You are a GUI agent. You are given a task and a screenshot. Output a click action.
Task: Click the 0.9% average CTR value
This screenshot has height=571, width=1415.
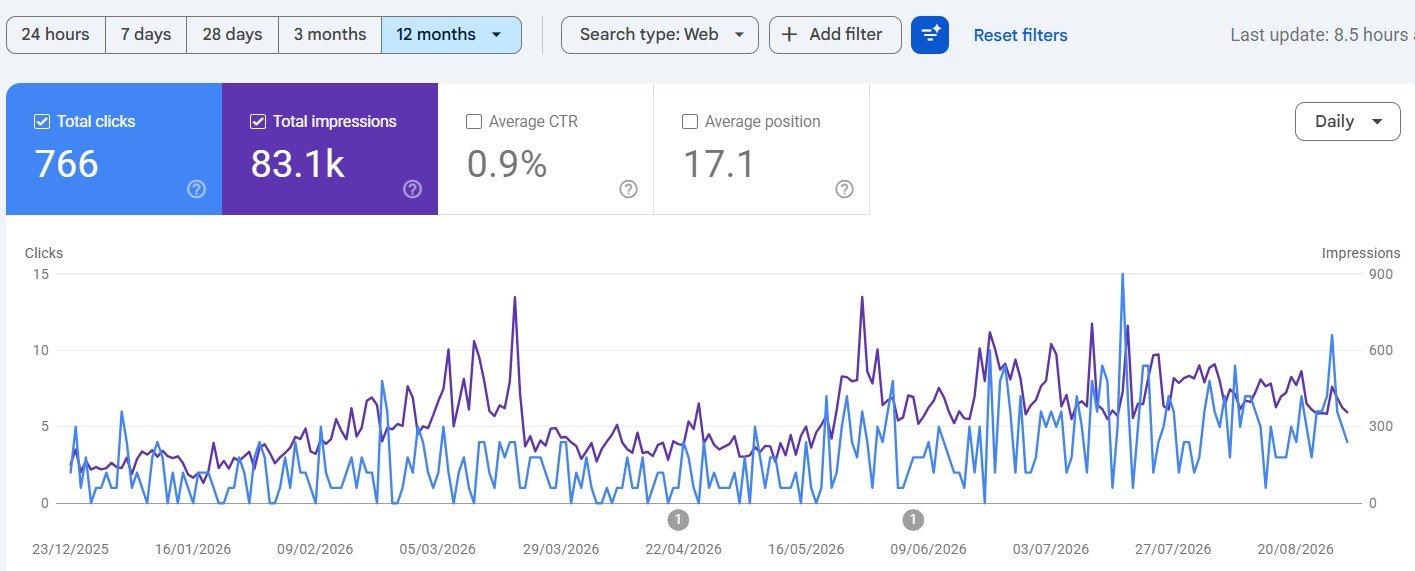507,164
